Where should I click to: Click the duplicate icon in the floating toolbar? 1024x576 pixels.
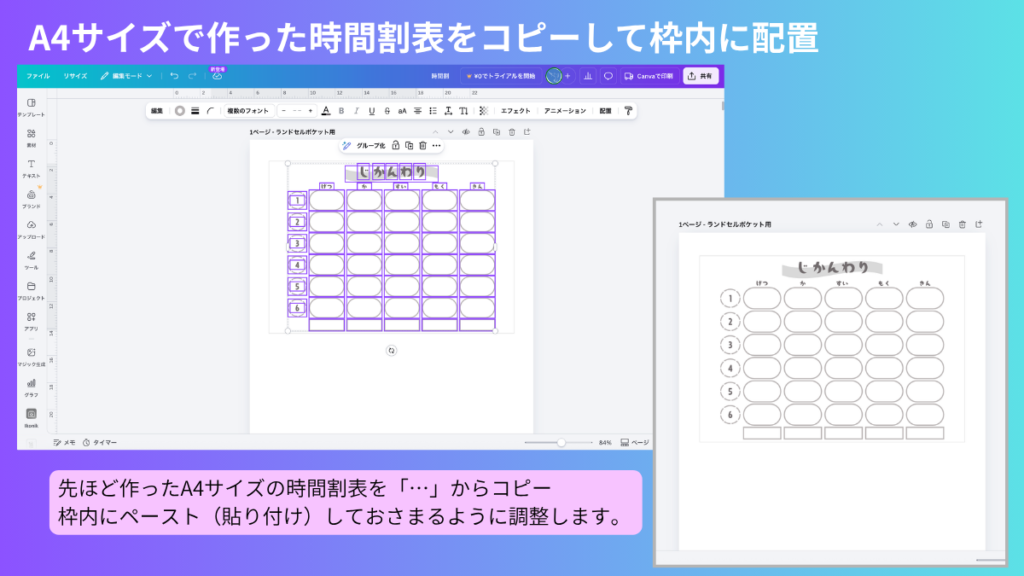(x=408, y=146)
